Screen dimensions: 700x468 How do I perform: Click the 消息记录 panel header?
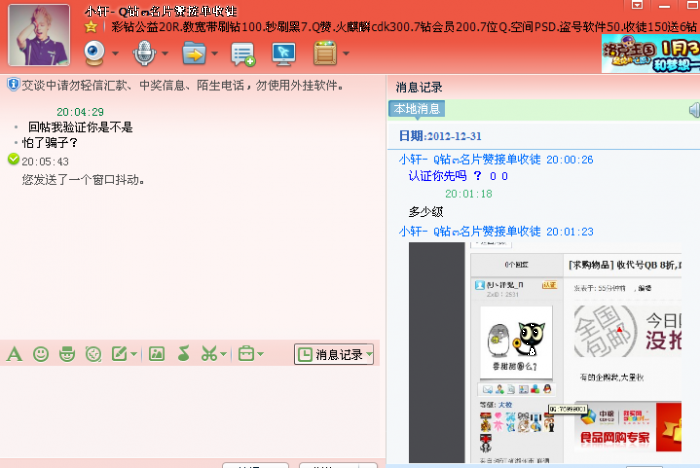coord(419,88)
